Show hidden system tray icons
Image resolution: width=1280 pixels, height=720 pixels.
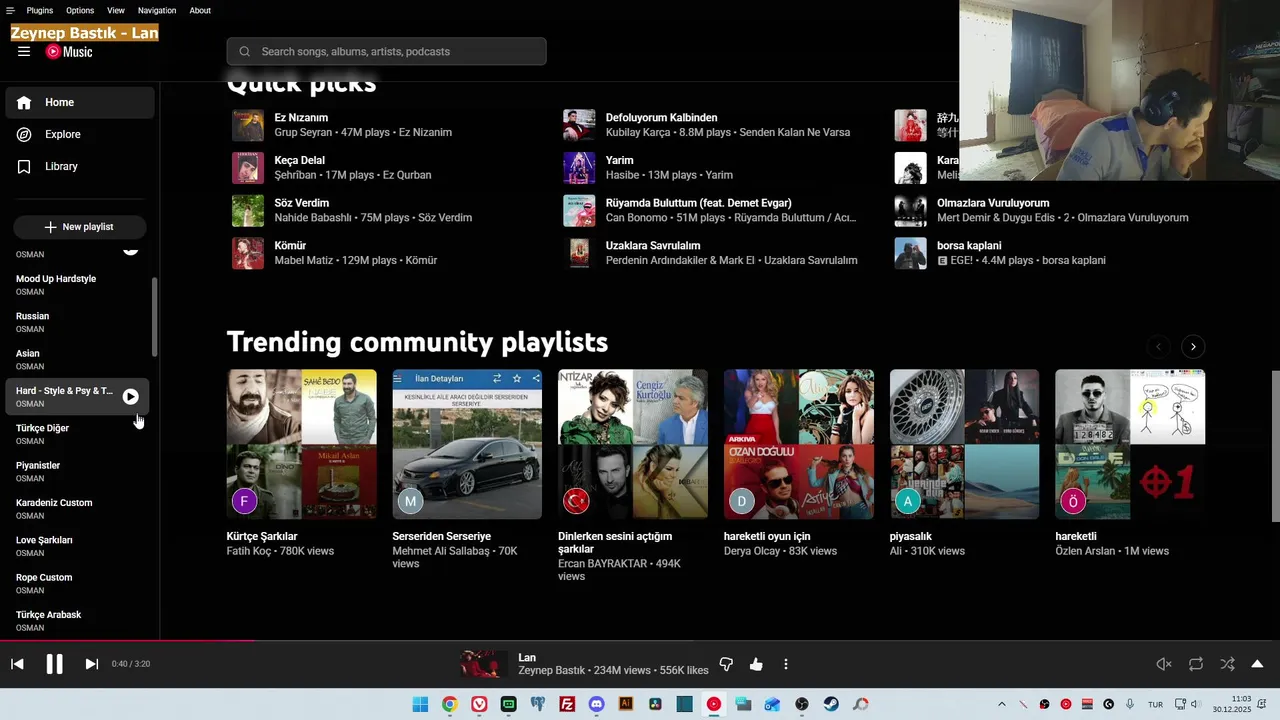[x=1002, y=704]
